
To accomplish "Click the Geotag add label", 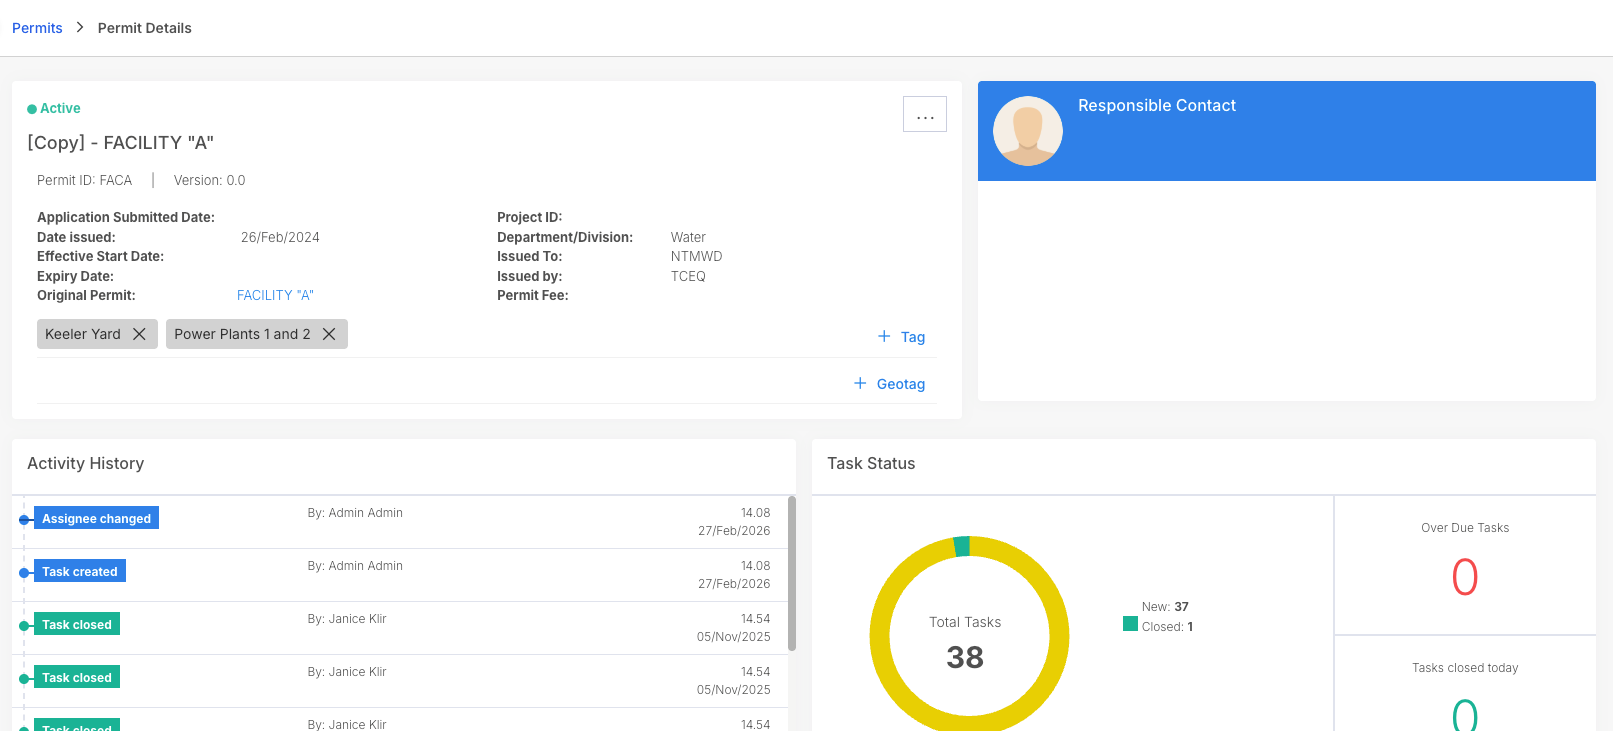I will coord(901,384).
